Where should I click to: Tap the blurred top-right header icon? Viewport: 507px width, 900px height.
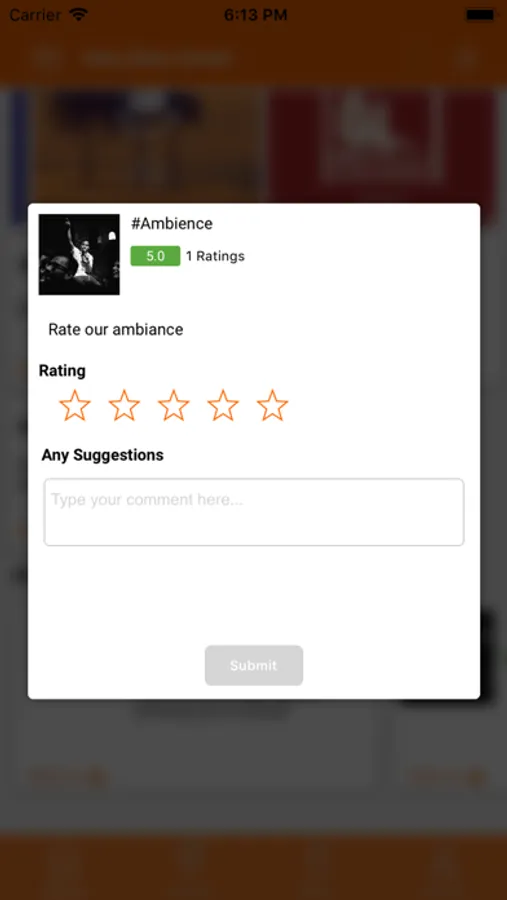(x=467, y=58)
